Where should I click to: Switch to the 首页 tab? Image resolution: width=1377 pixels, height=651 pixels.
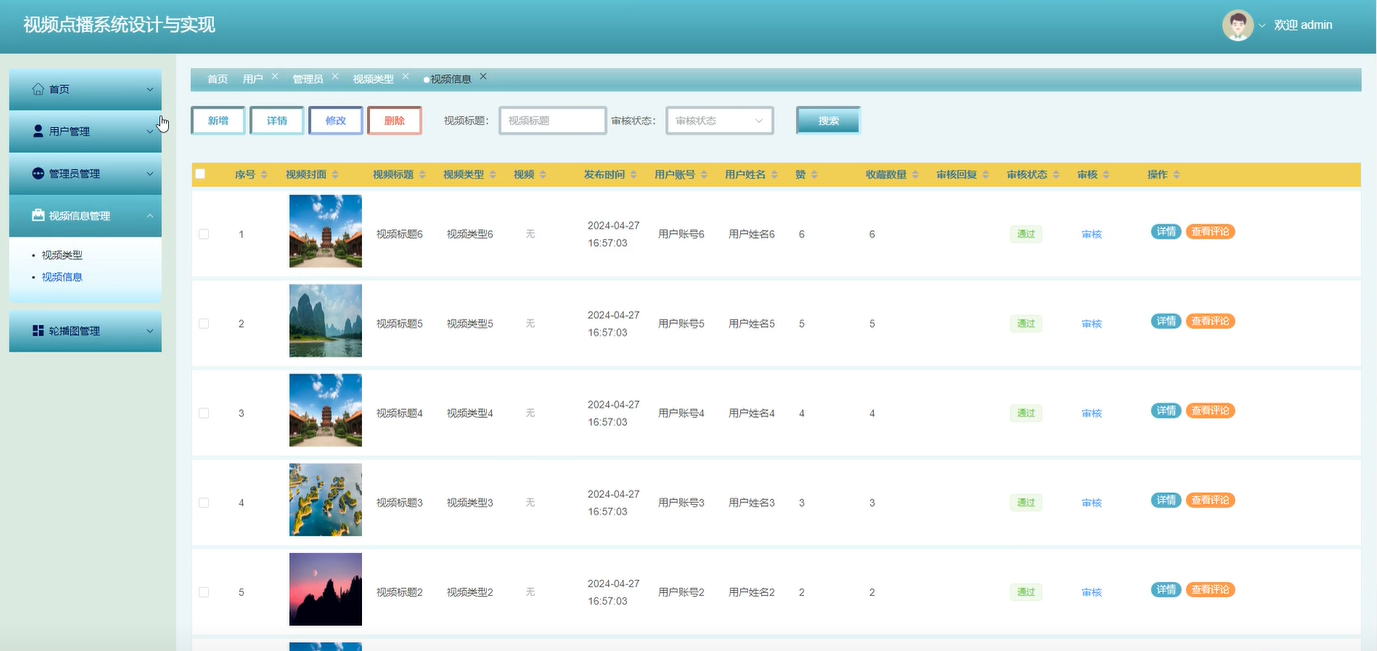(x=217, y=79)
